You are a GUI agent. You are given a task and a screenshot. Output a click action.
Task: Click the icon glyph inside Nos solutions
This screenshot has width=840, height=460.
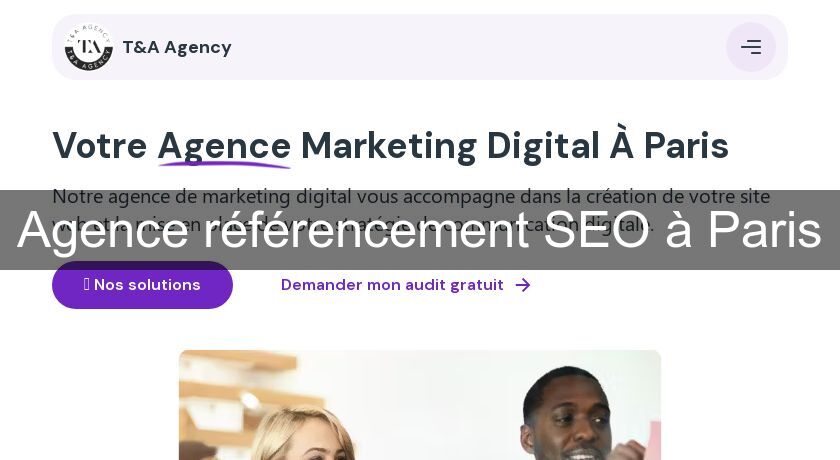coord(87,284)
